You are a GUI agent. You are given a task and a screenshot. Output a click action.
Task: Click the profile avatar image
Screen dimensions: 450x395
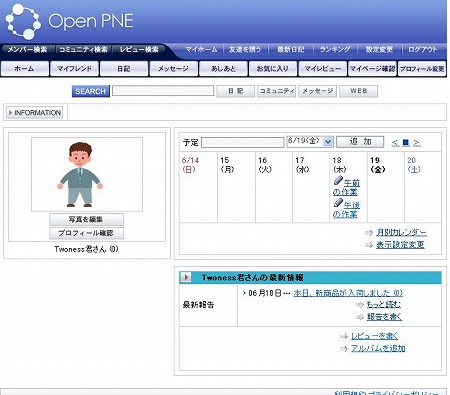[x=87, y=174]
